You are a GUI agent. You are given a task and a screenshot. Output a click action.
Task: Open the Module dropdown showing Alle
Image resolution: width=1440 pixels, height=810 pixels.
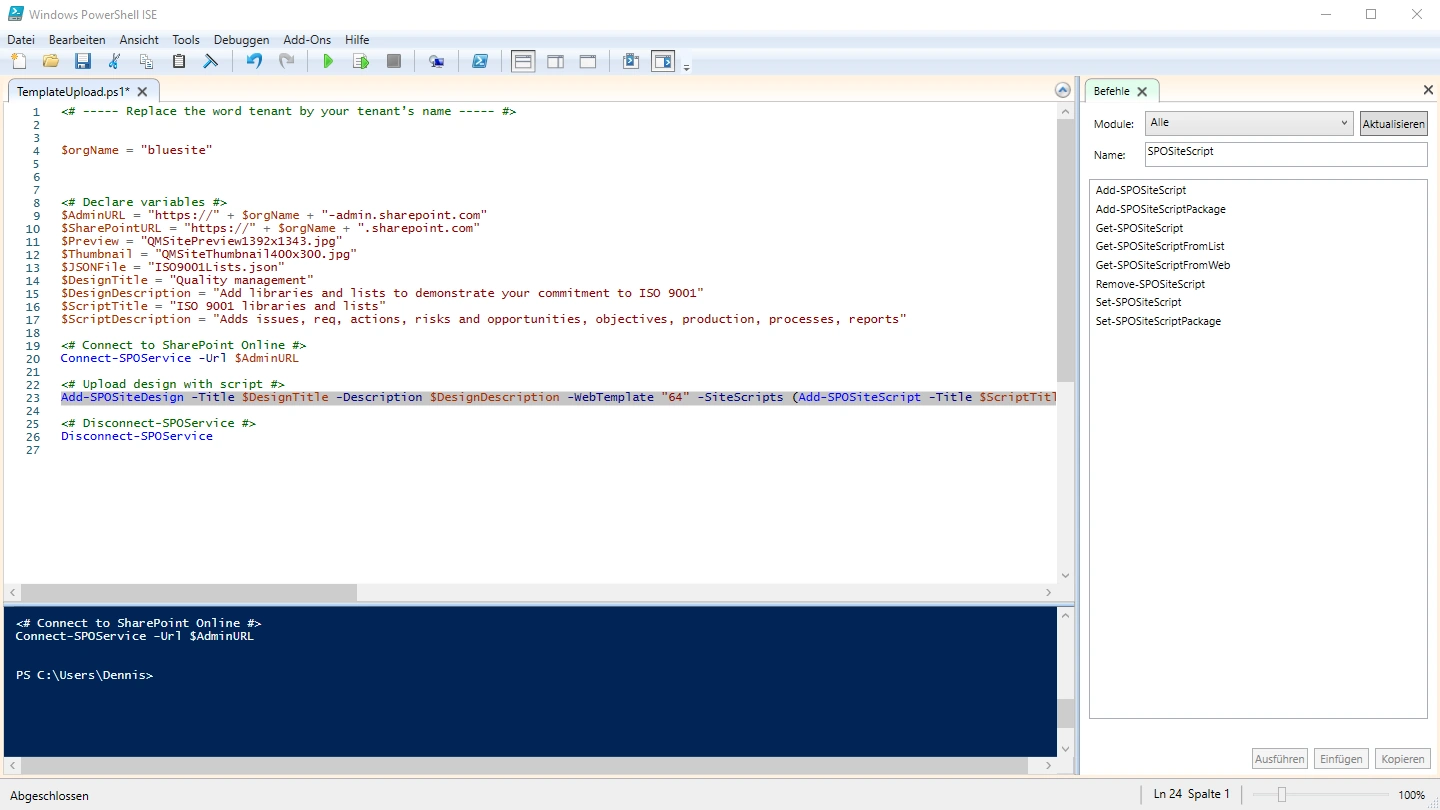(x=1249, y=123)
